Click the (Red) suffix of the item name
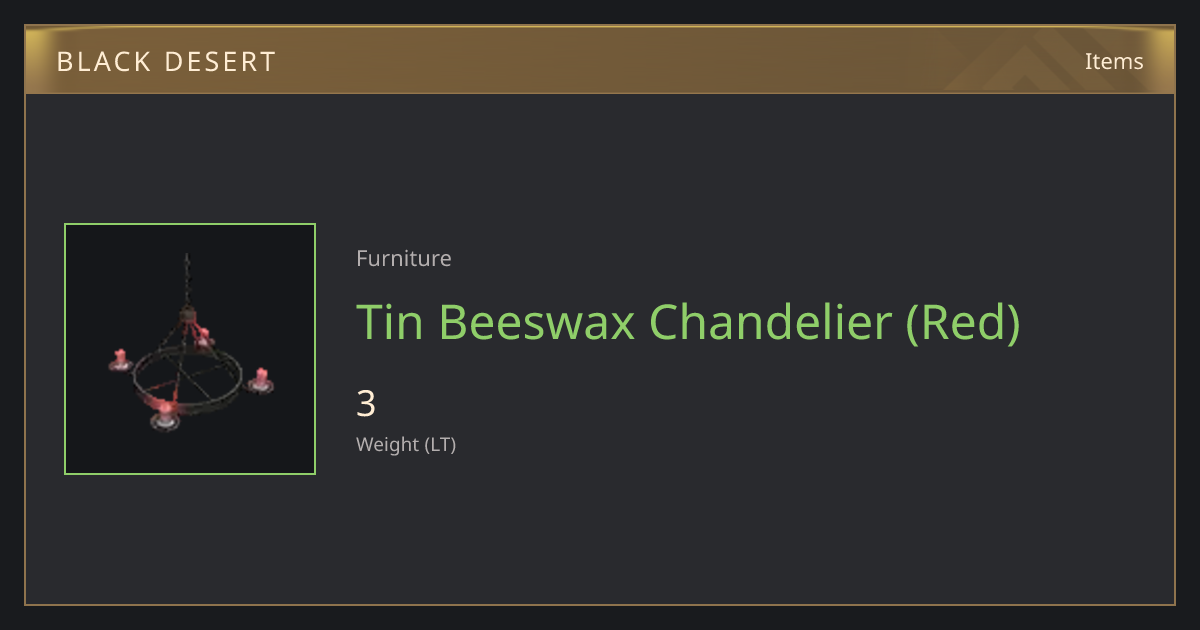The image size is (1200, 630). [964, 323]
